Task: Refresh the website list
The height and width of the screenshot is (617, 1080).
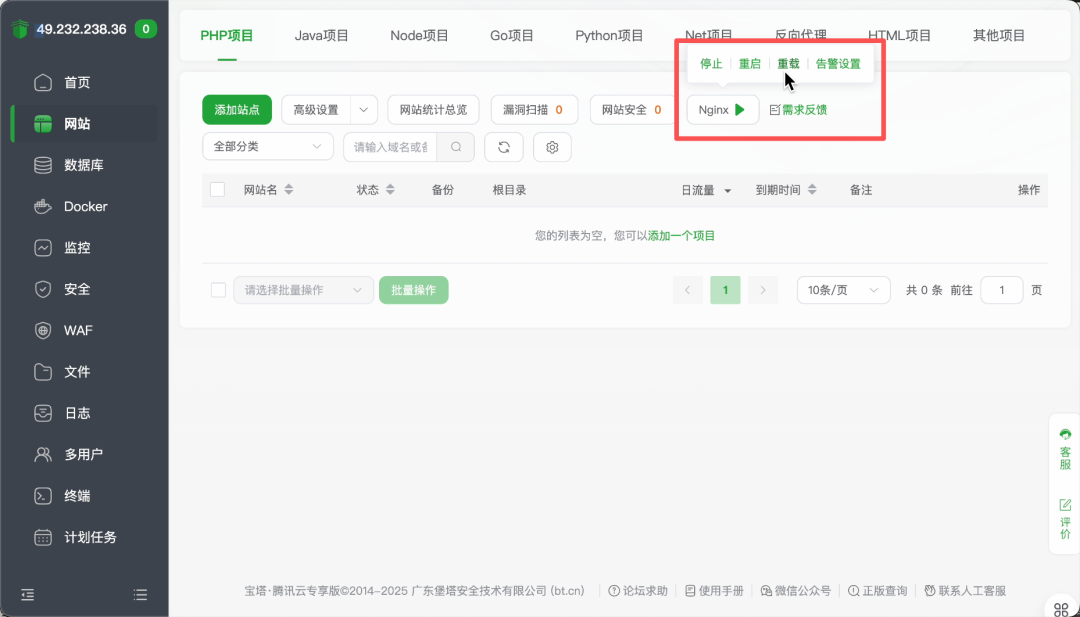Action: 504,146
